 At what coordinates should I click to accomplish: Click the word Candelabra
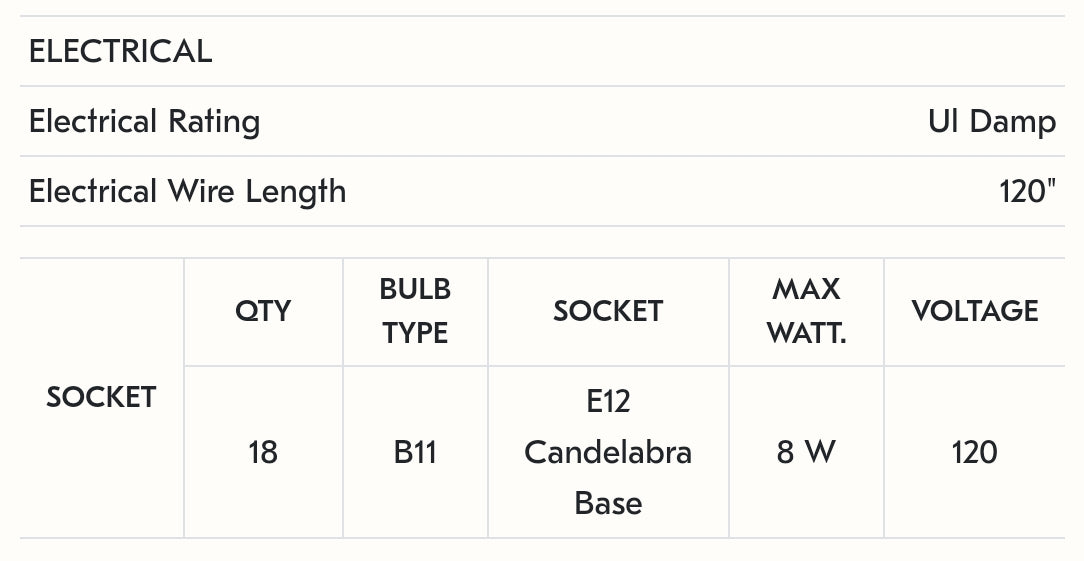(608, 453)
